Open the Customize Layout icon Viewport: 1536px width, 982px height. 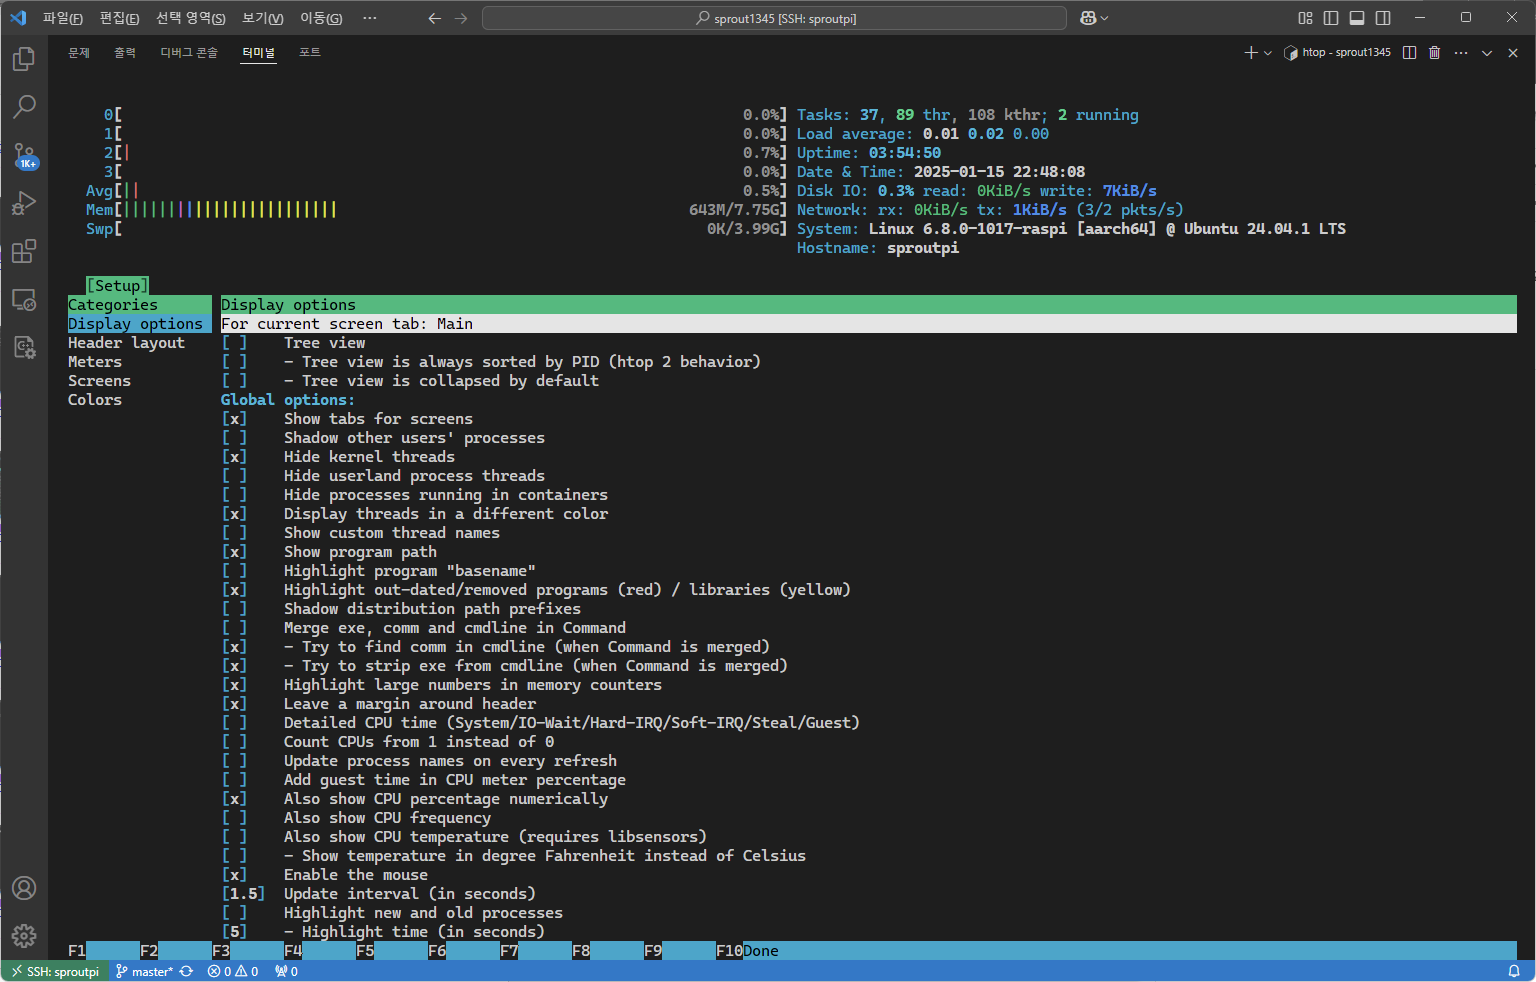point(1305,18)
